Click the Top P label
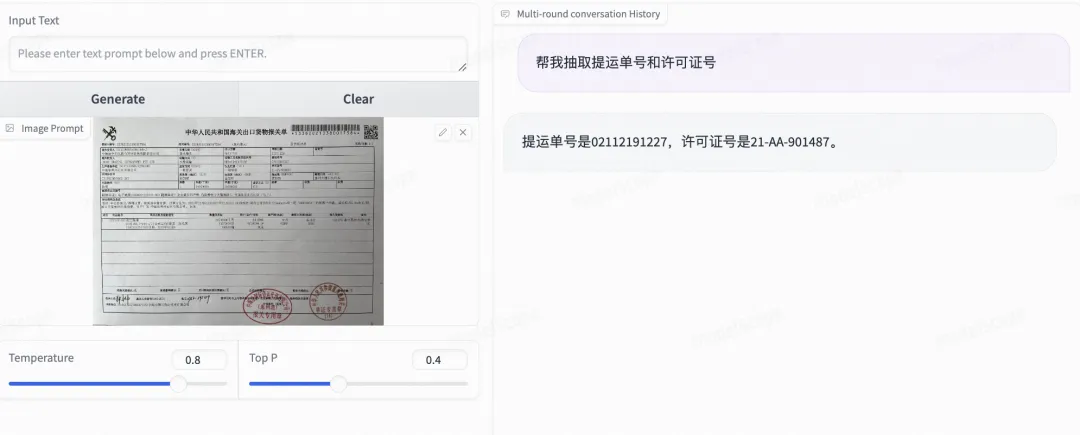The height and width of the screenshot is (435, 1080). point(263,358)
